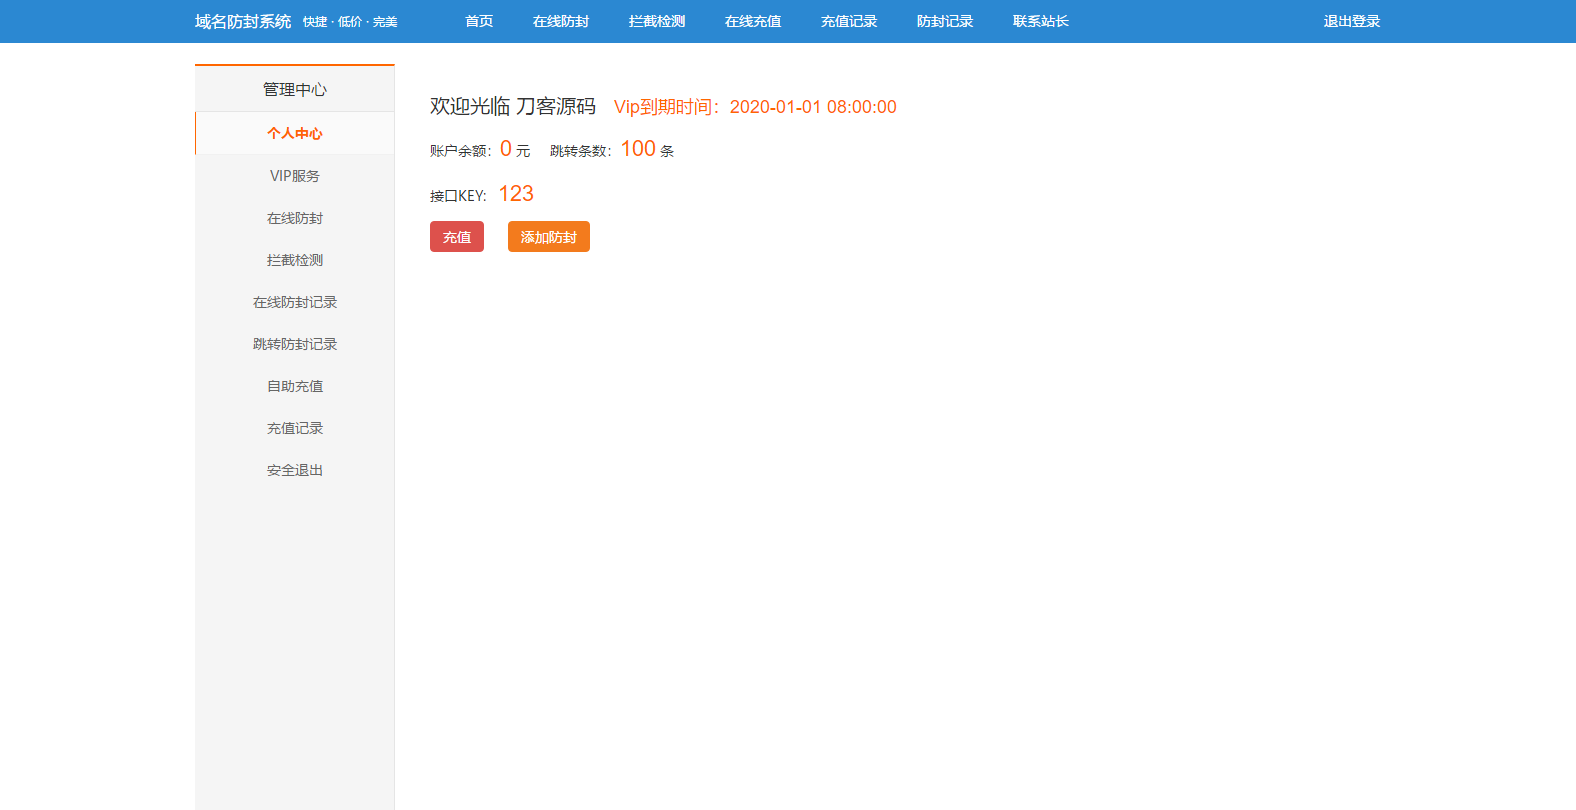View 跳转防封记录 in the sidebar

click(x=295, y=344)
